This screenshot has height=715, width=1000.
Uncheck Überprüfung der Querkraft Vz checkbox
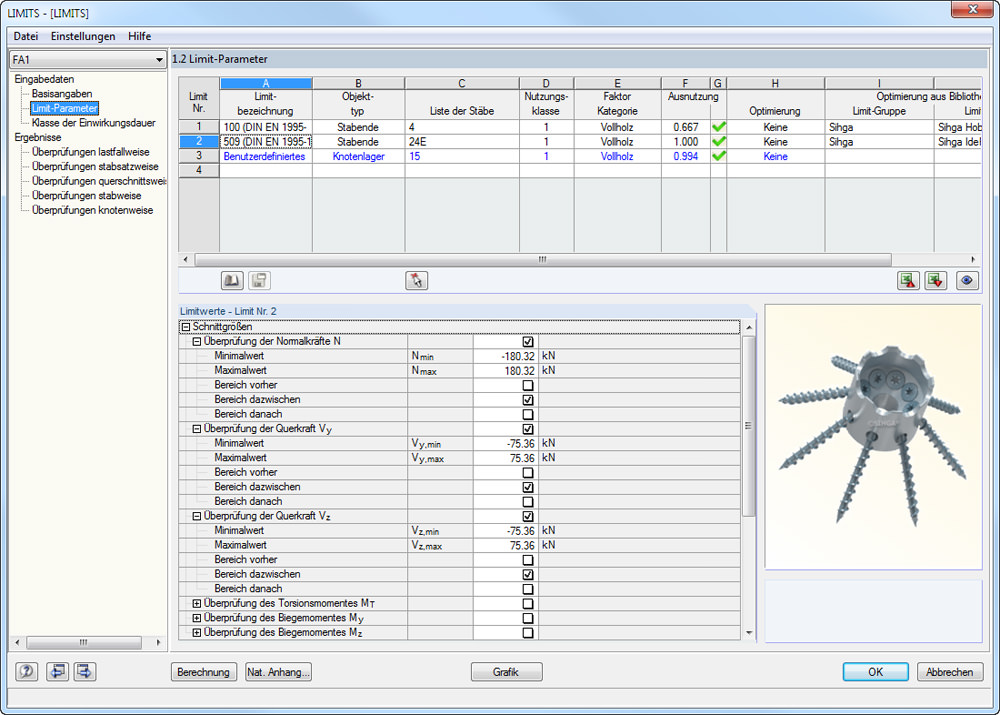click(528, 517)
